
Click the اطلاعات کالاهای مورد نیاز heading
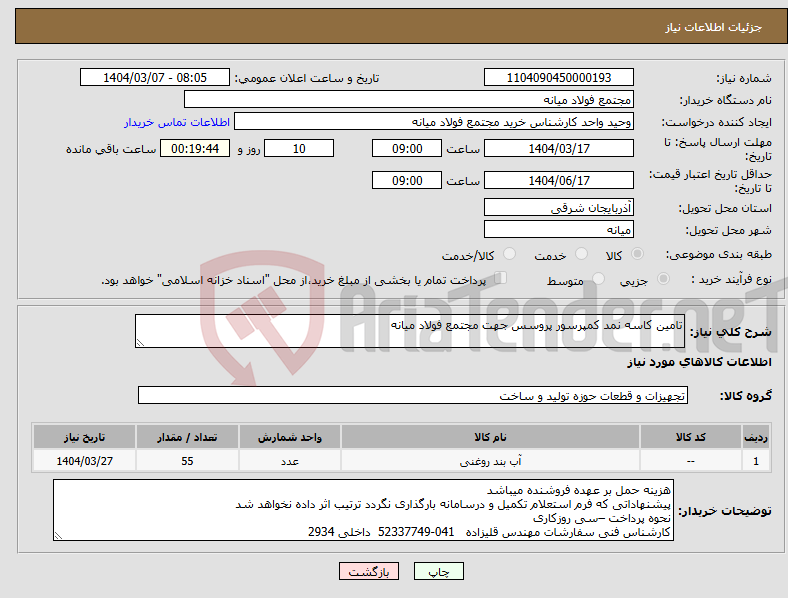pyautogui.click(x=699, y=362)
